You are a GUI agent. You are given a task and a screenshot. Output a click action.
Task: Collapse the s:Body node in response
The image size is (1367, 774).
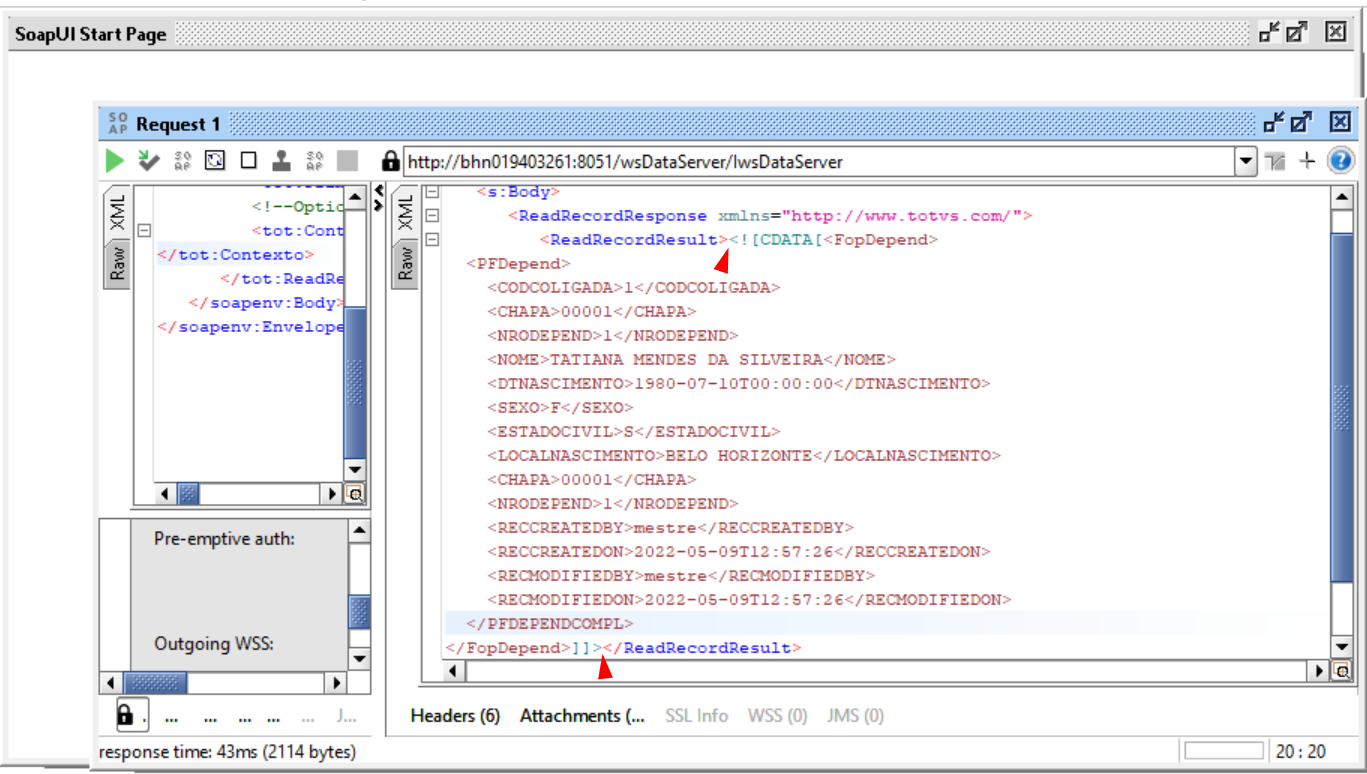pos(432,192)
